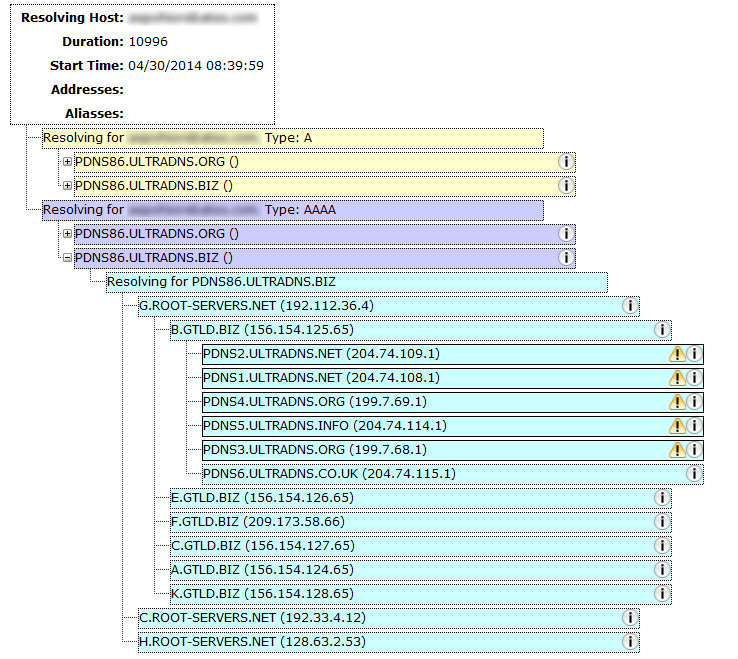Viewport: 738px width, 659px height.
Task: Select the Type: A resolving row
Action: click(293, 138)
